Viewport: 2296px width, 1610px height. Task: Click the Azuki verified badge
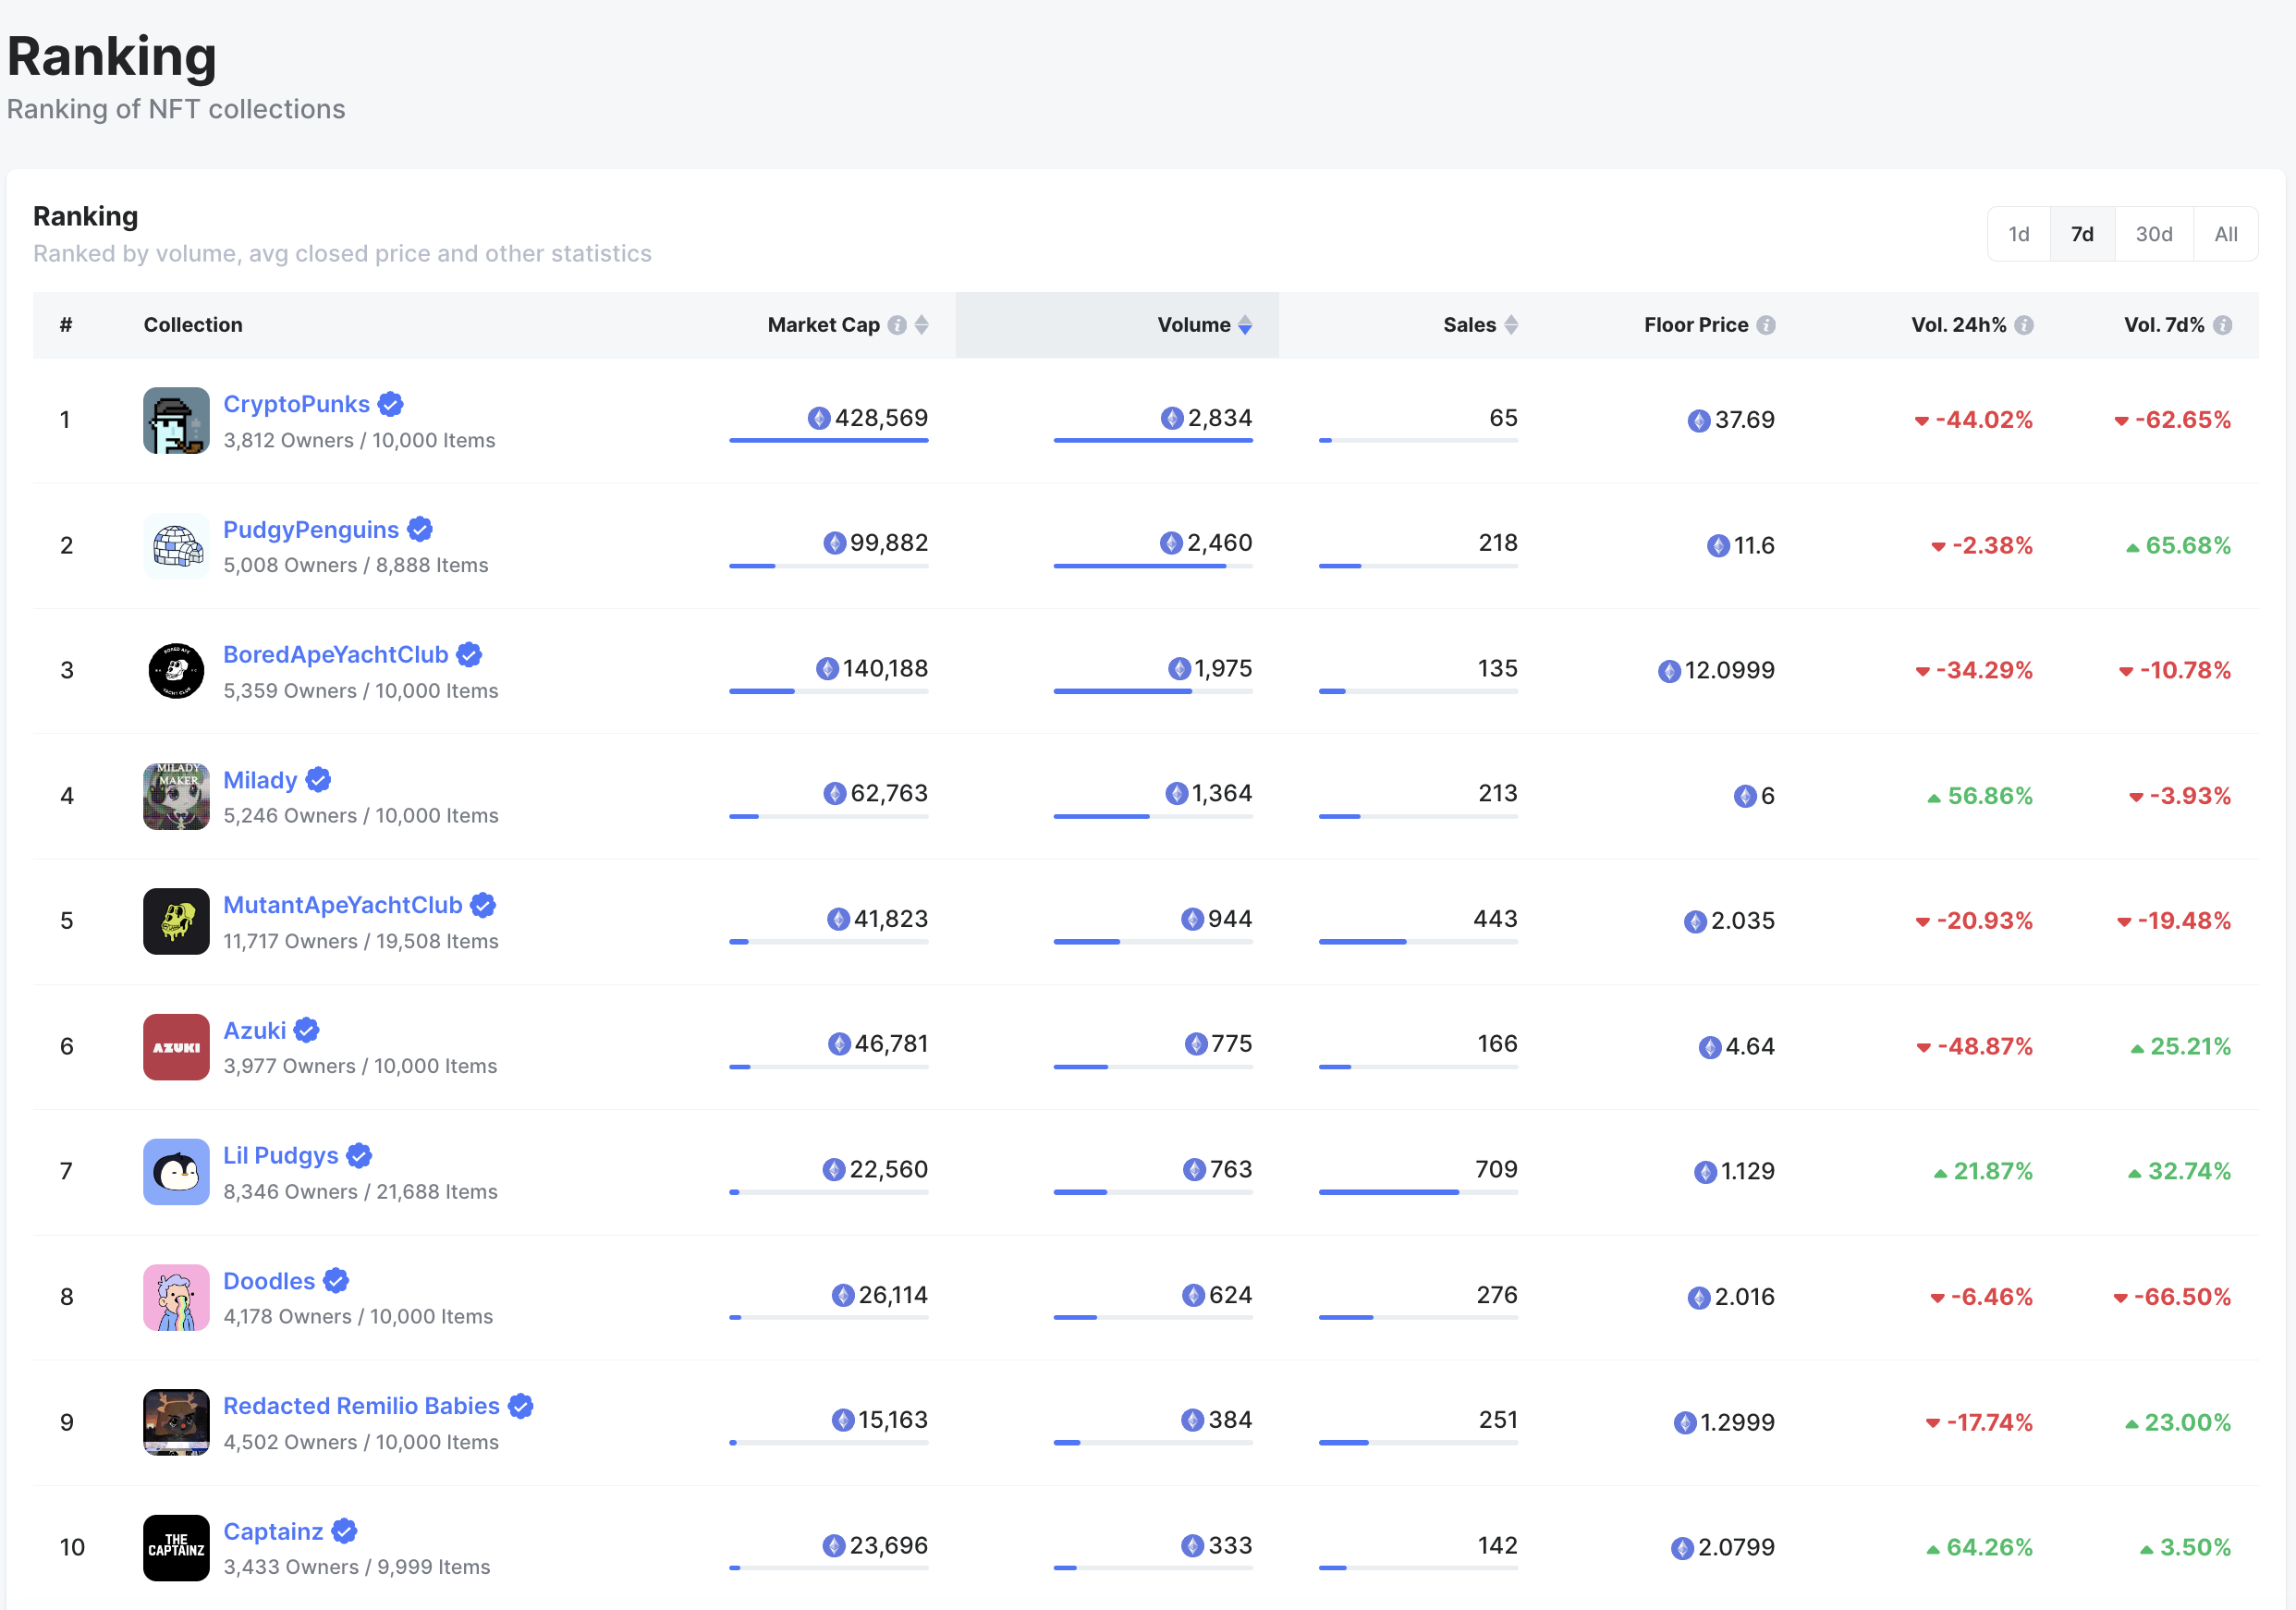(x=307, y=1031)
